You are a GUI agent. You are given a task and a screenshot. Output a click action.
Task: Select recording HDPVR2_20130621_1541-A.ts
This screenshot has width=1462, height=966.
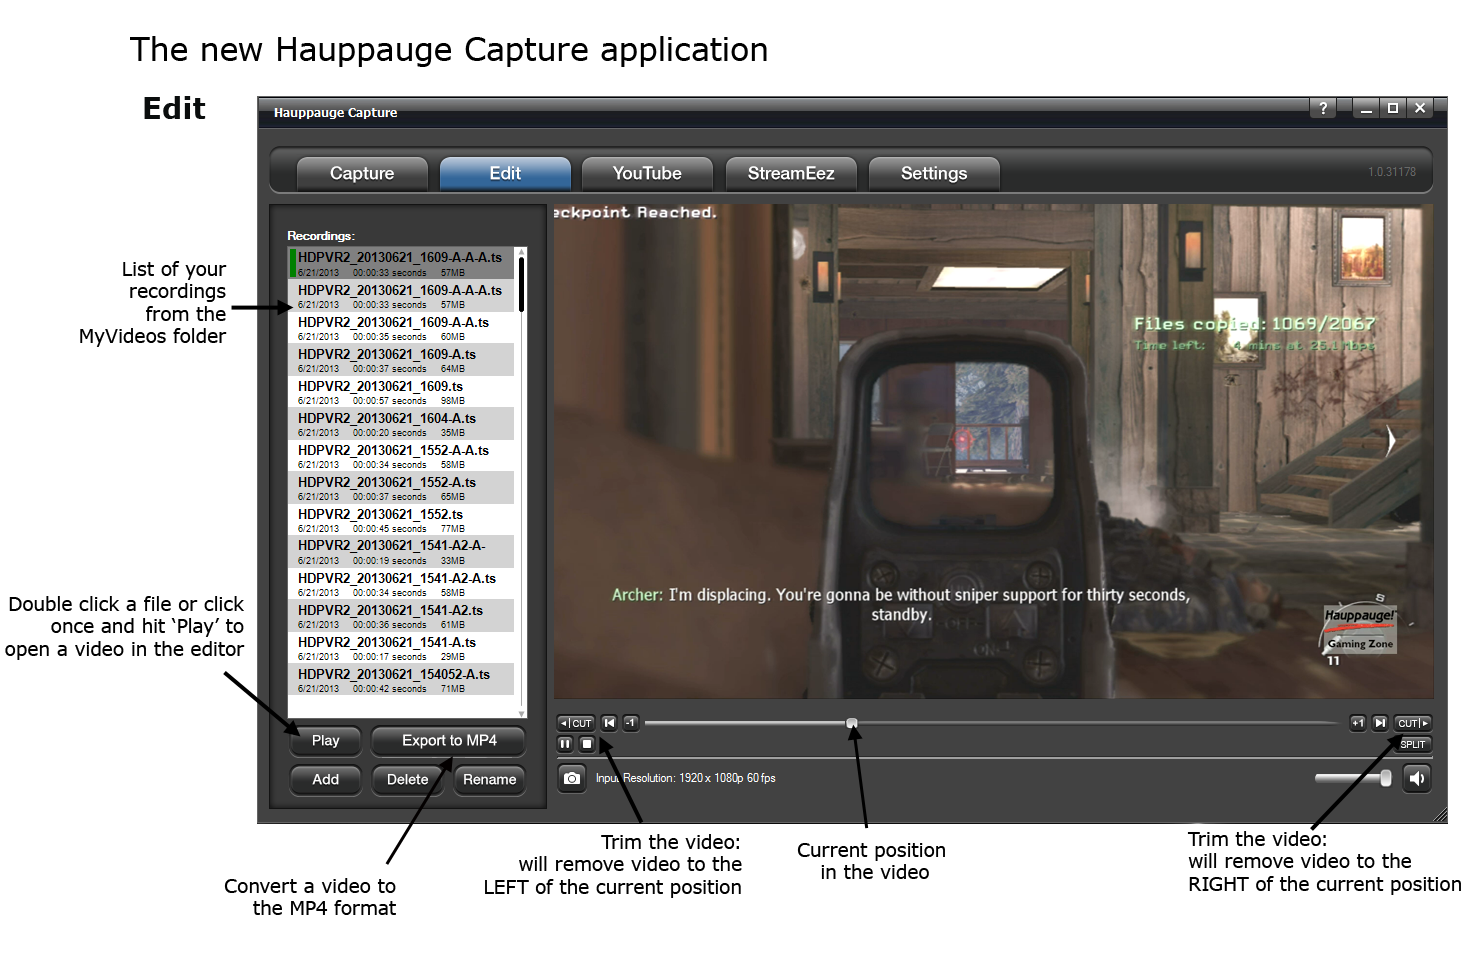[401, 647]
